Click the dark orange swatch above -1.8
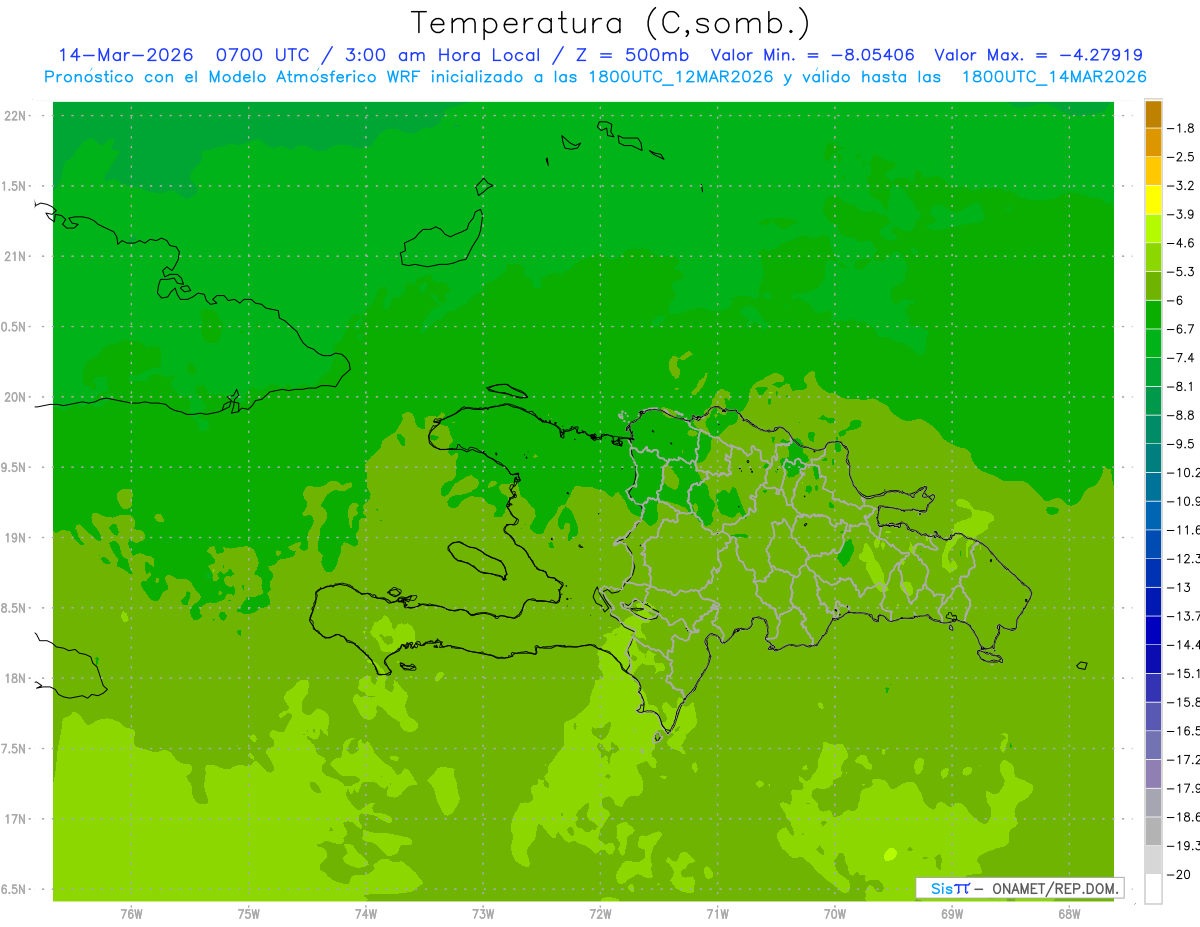 [1153, 114]
